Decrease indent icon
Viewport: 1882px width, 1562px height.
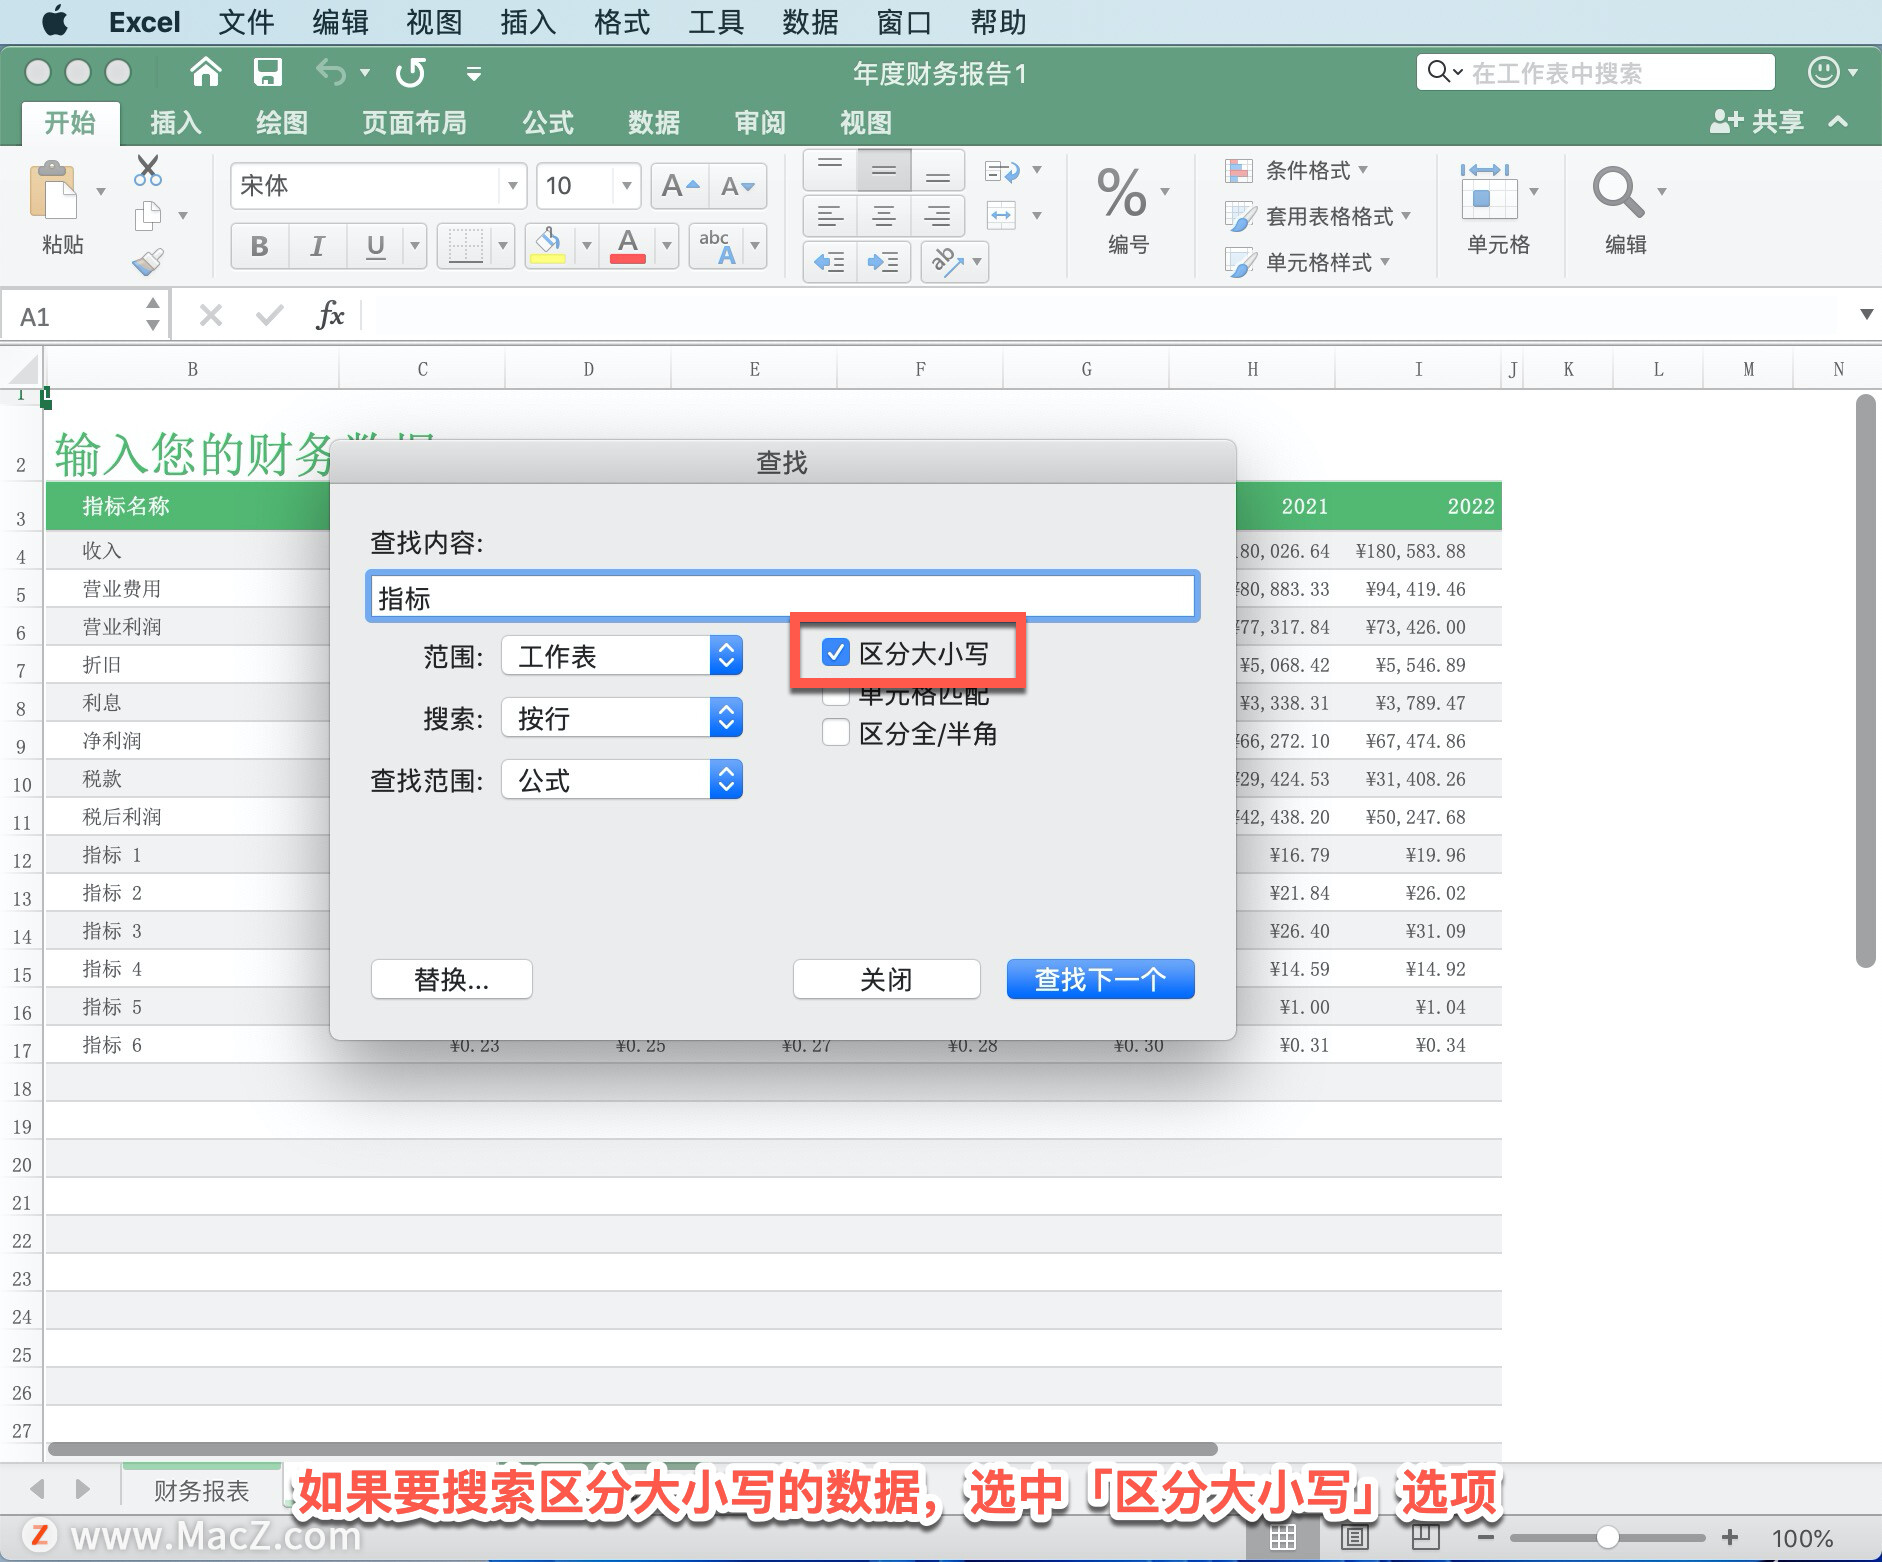point(830,262)
